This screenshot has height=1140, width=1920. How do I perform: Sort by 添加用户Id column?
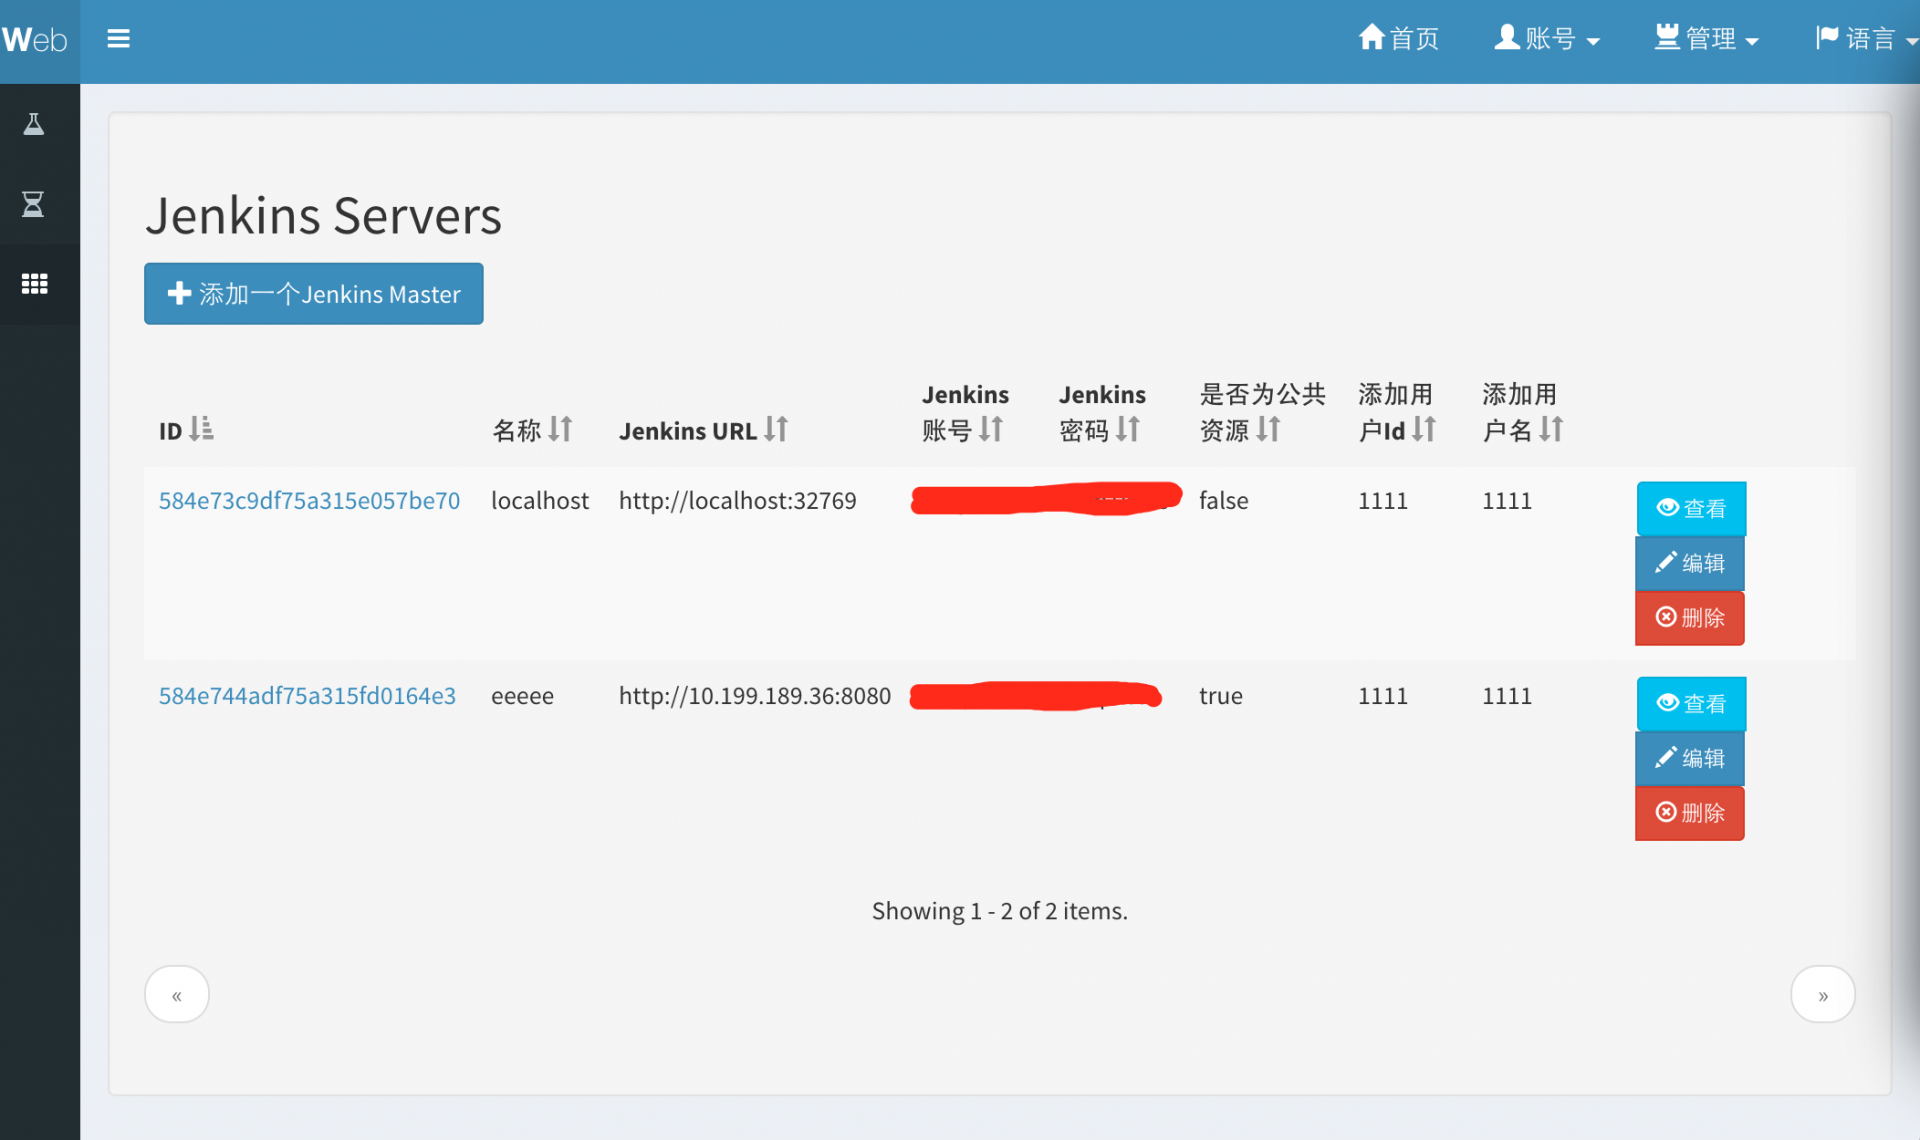pyautogui.click(x=1397, y=412)
